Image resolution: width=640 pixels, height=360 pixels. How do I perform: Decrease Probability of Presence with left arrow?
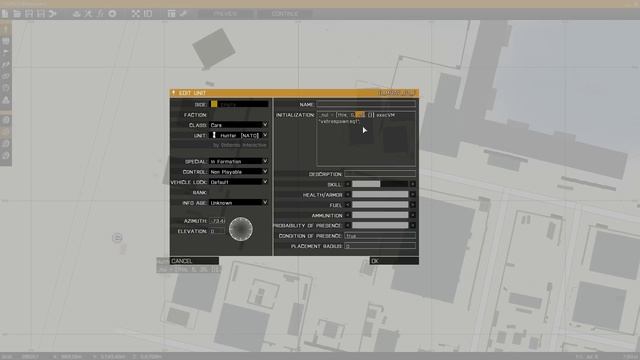tap(348, 225)
